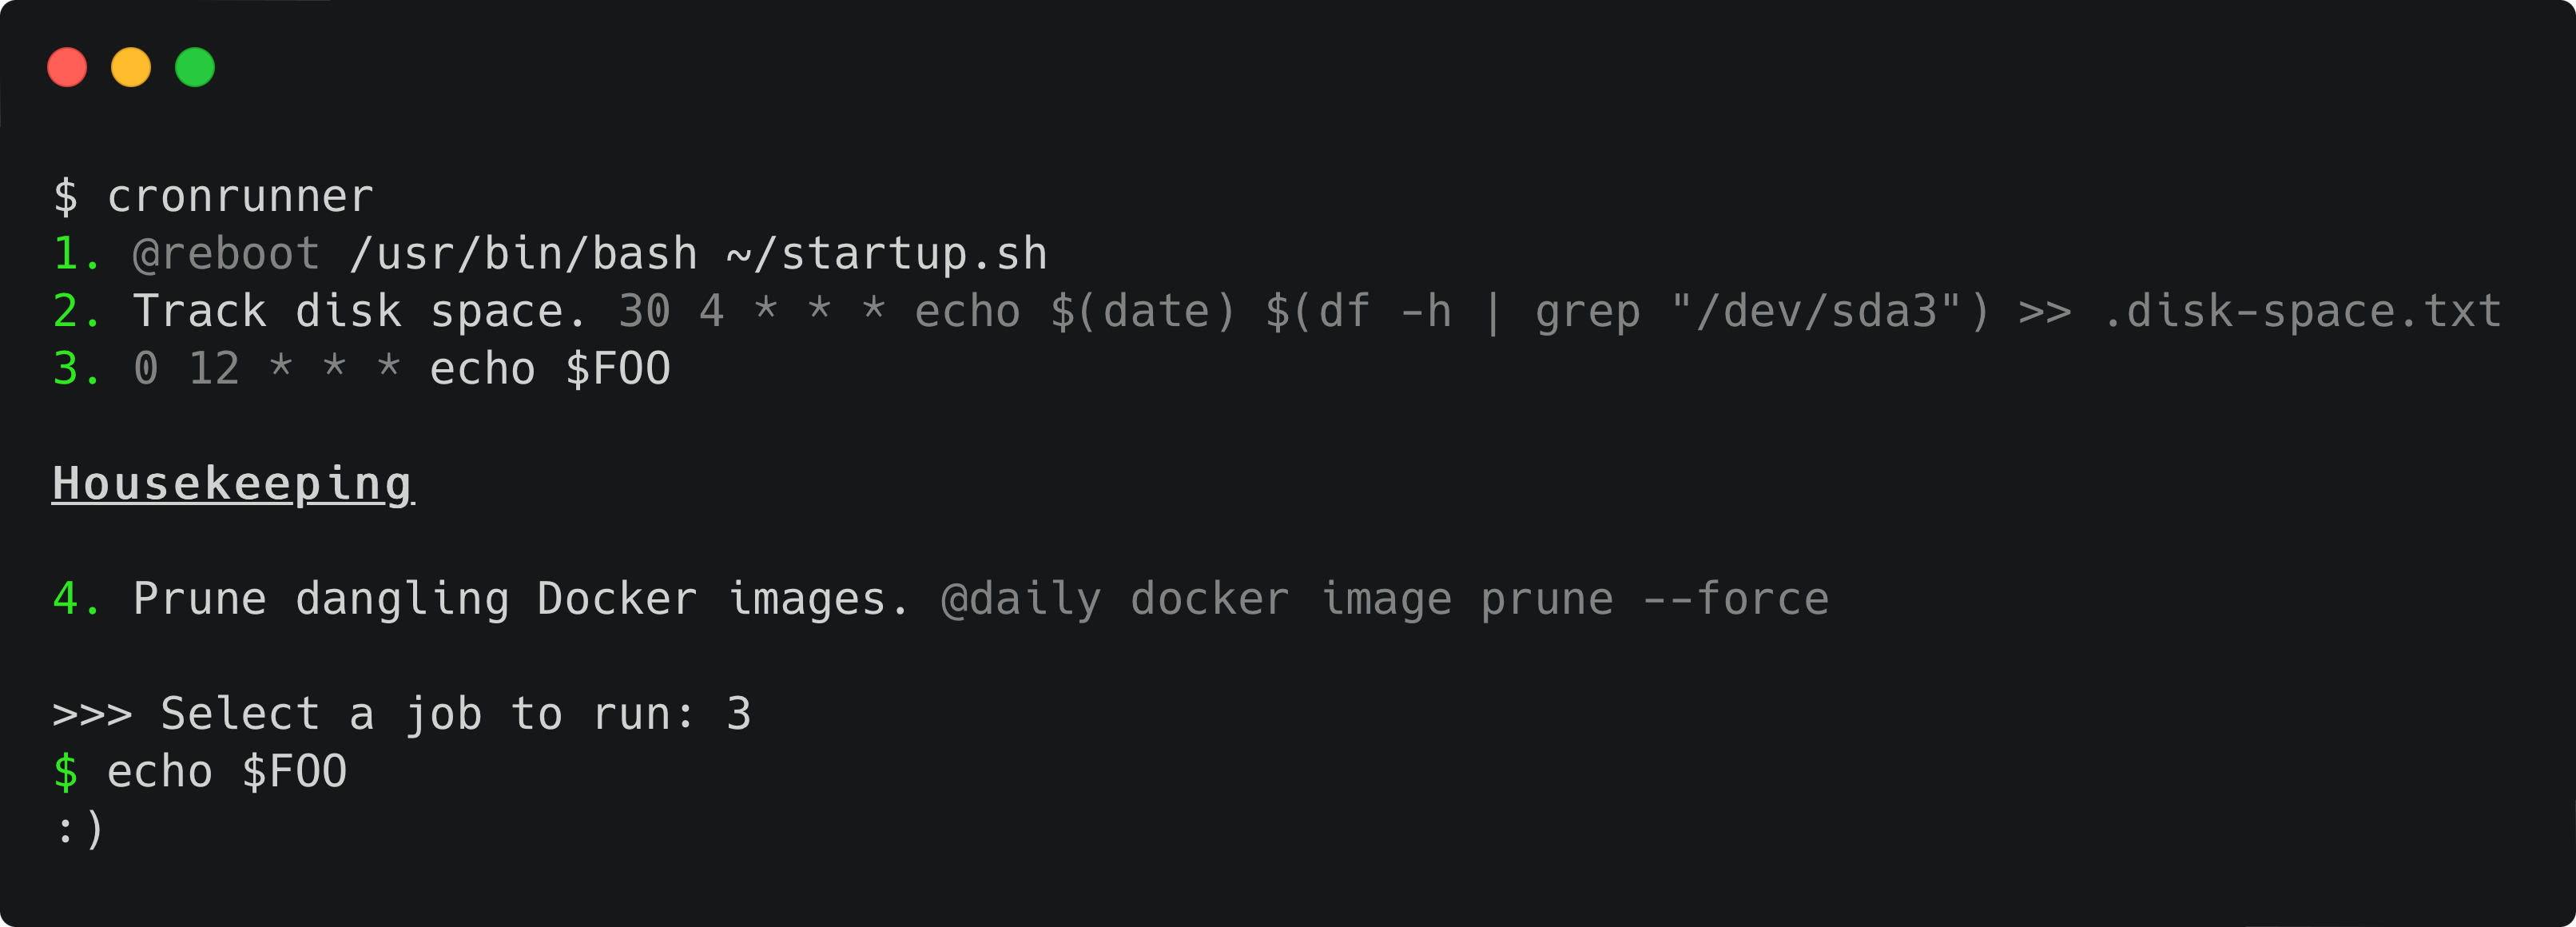
Task: Click the green maximize window button
Action: (x=195, y=67)
